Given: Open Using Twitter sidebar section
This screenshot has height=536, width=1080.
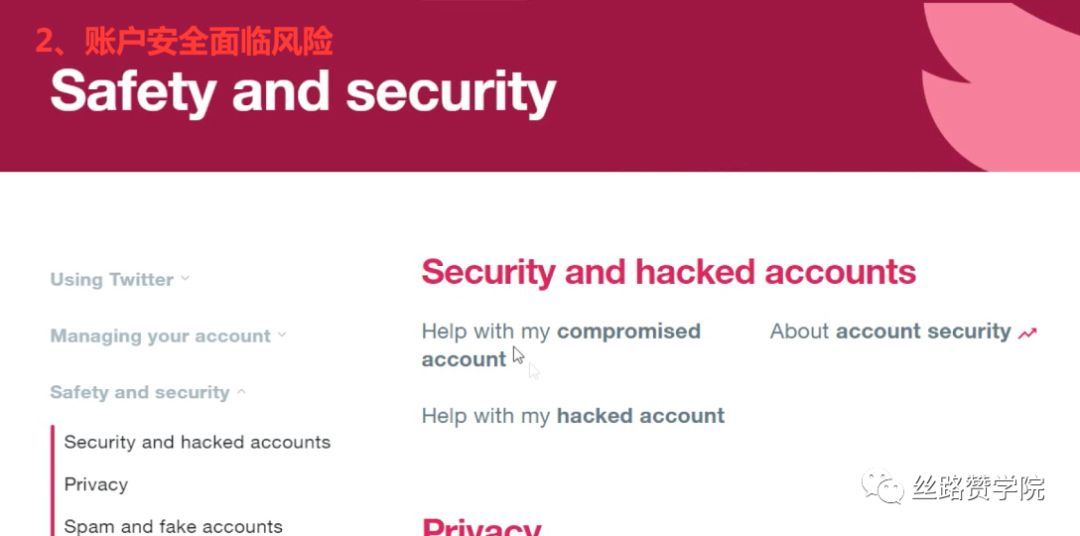Looking at the screenshot, I should click(x=112, y=280).
